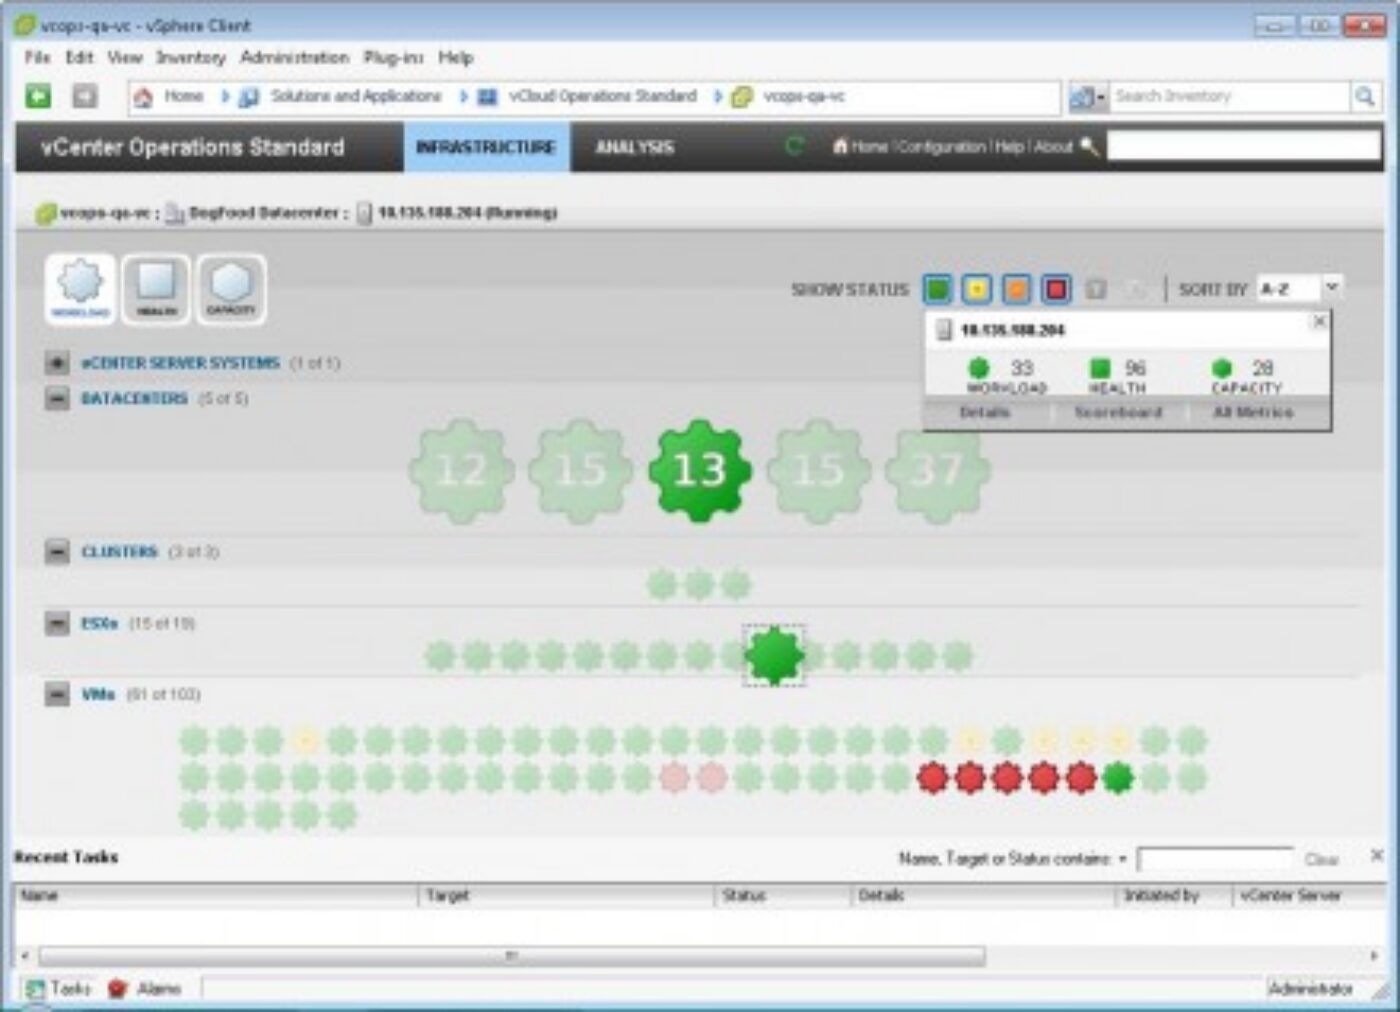Toggle the green status filter

pos(937,289)
